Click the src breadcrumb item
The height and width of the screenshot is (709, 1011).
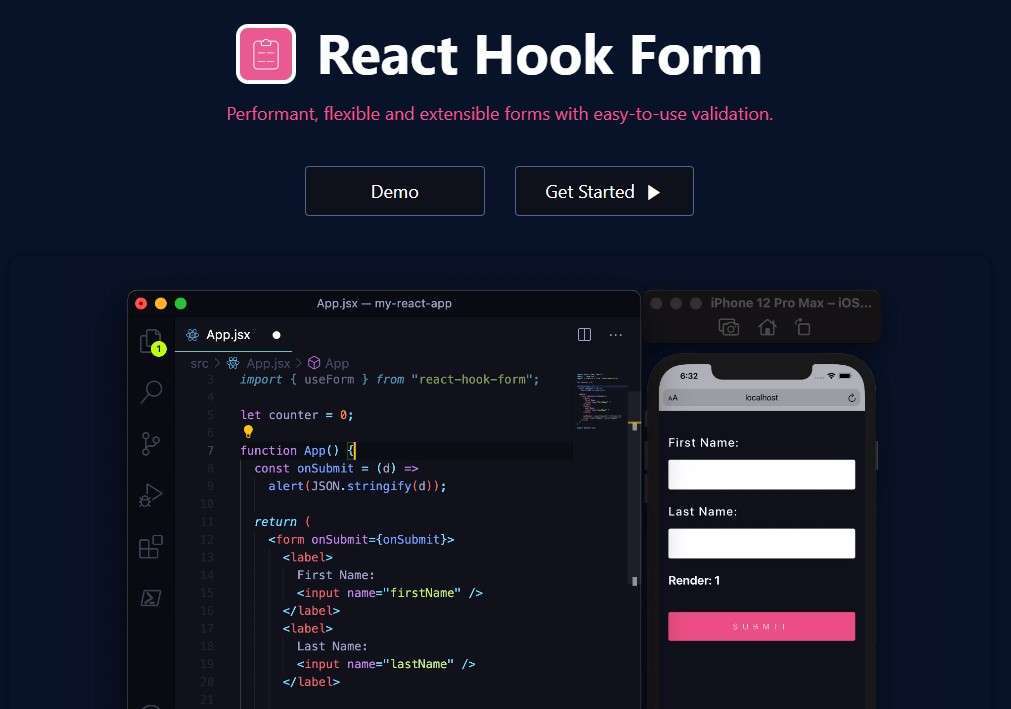click(x=200, y=363)
